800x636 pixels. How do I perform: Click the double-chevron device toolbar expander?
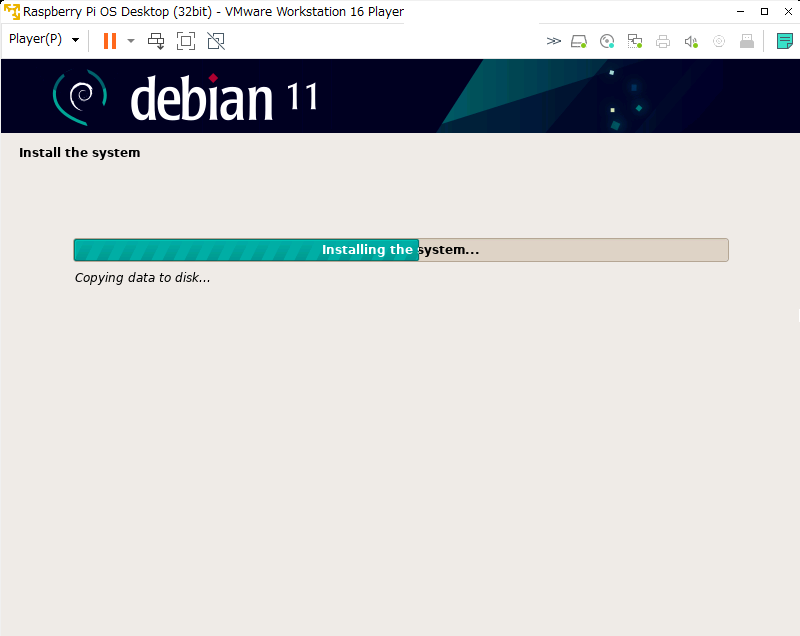pyautogui.click(x=554, y=41)
